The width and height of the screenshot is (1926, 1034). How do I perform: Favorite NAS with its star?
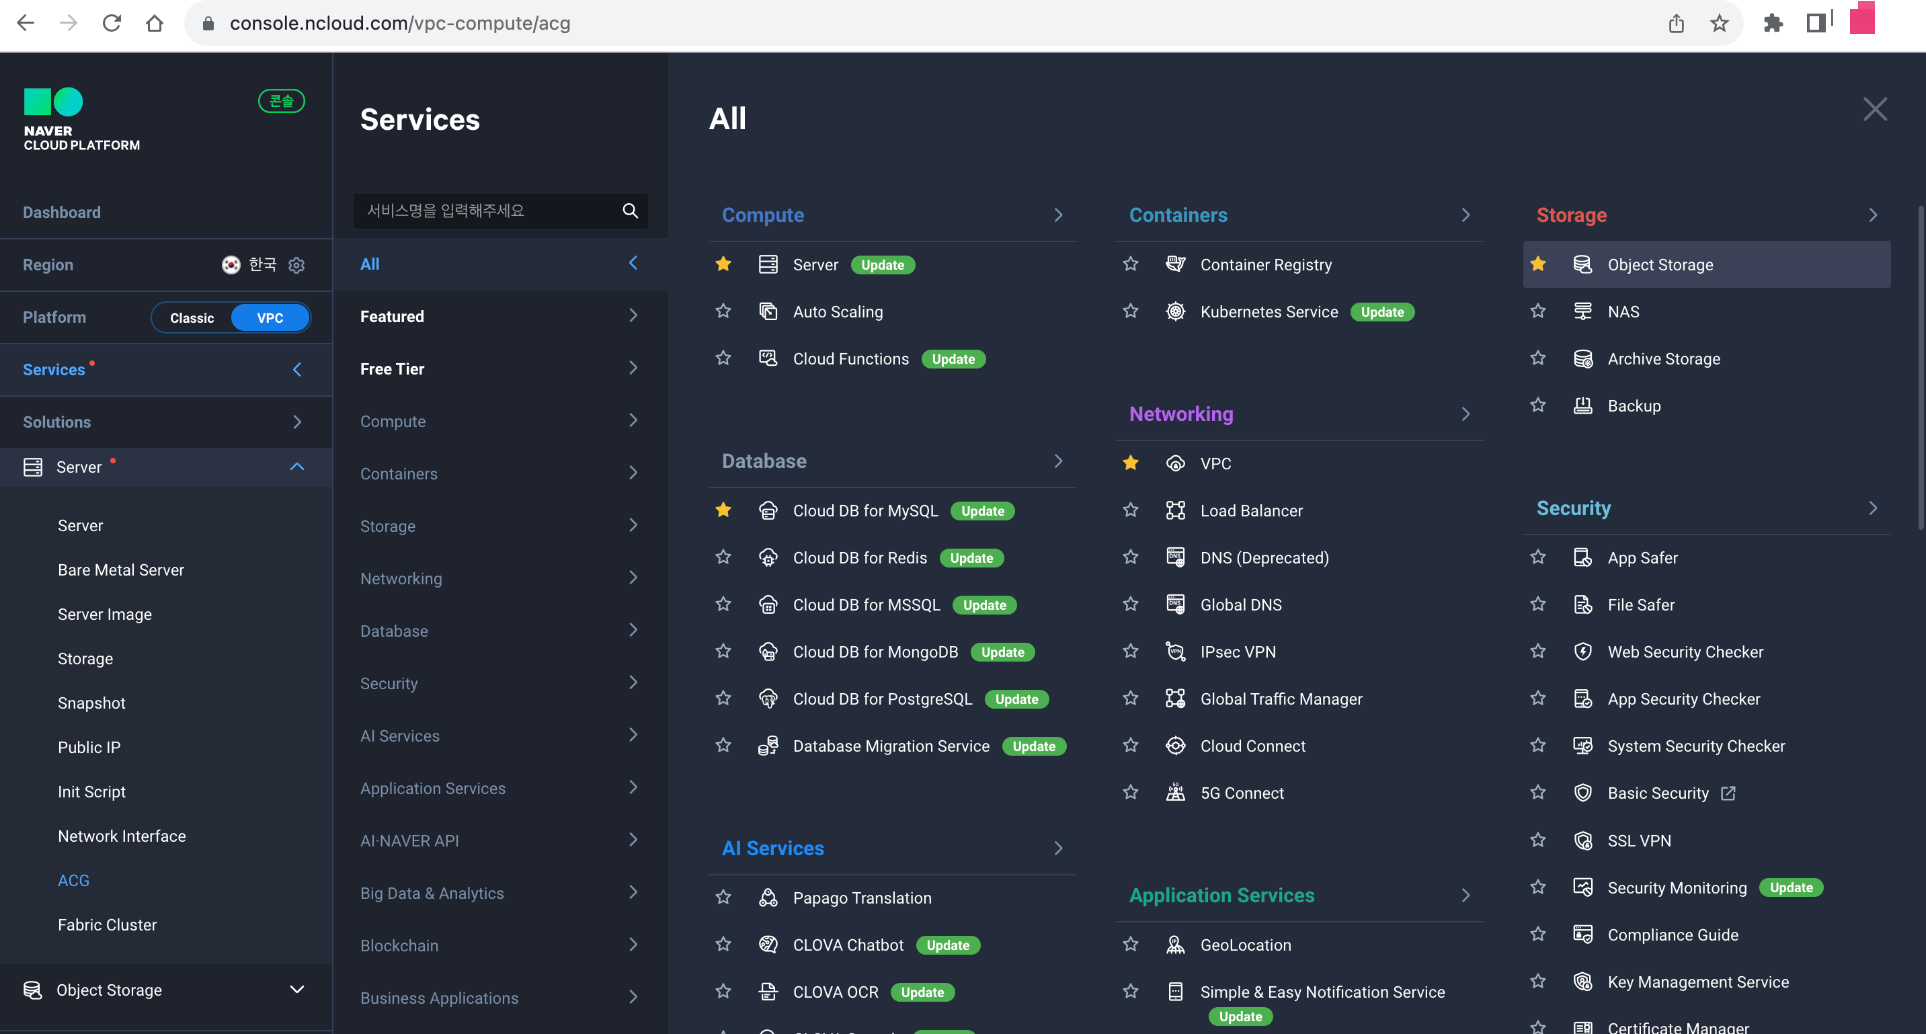pyautogui.click(x=1538, y=311)
